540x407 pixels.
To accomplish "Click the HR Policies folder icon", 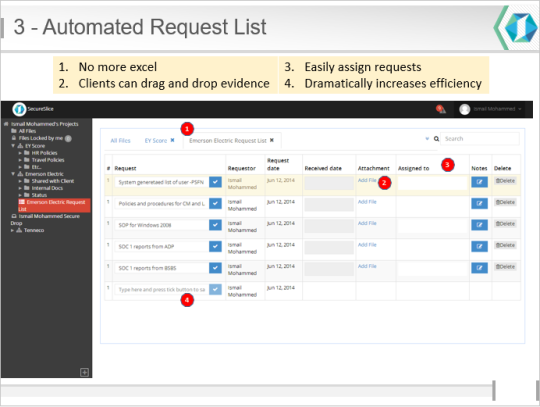I will tap(27, 153).
